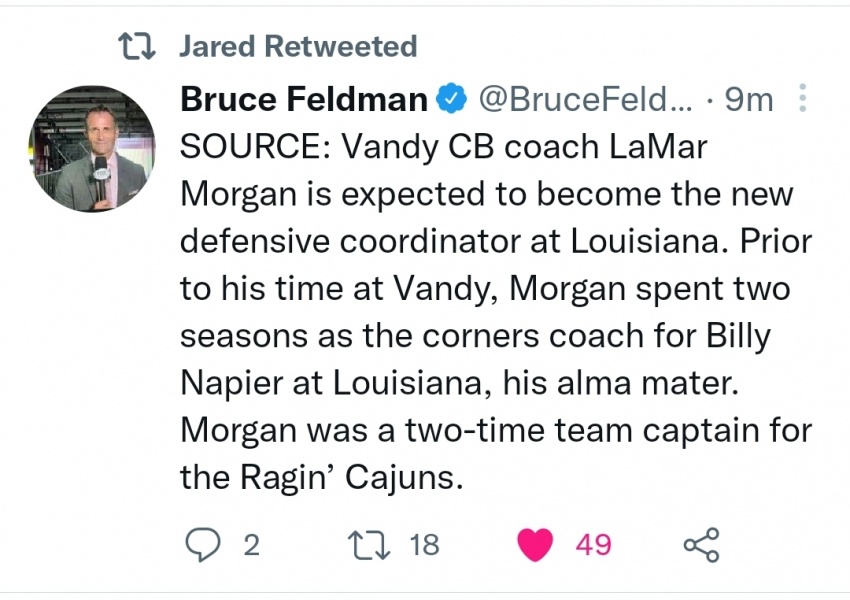
Task: Open the share icon on the tweet
Action: pos(700,545)
